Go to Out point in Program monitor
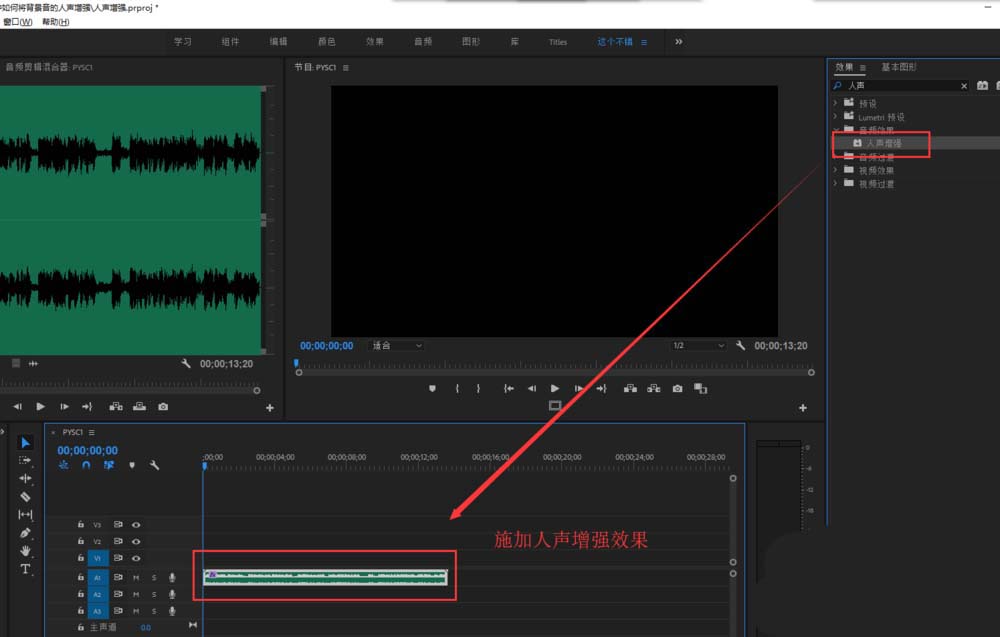Screen dimensions: 1000x637 click(x=601, y=388)
